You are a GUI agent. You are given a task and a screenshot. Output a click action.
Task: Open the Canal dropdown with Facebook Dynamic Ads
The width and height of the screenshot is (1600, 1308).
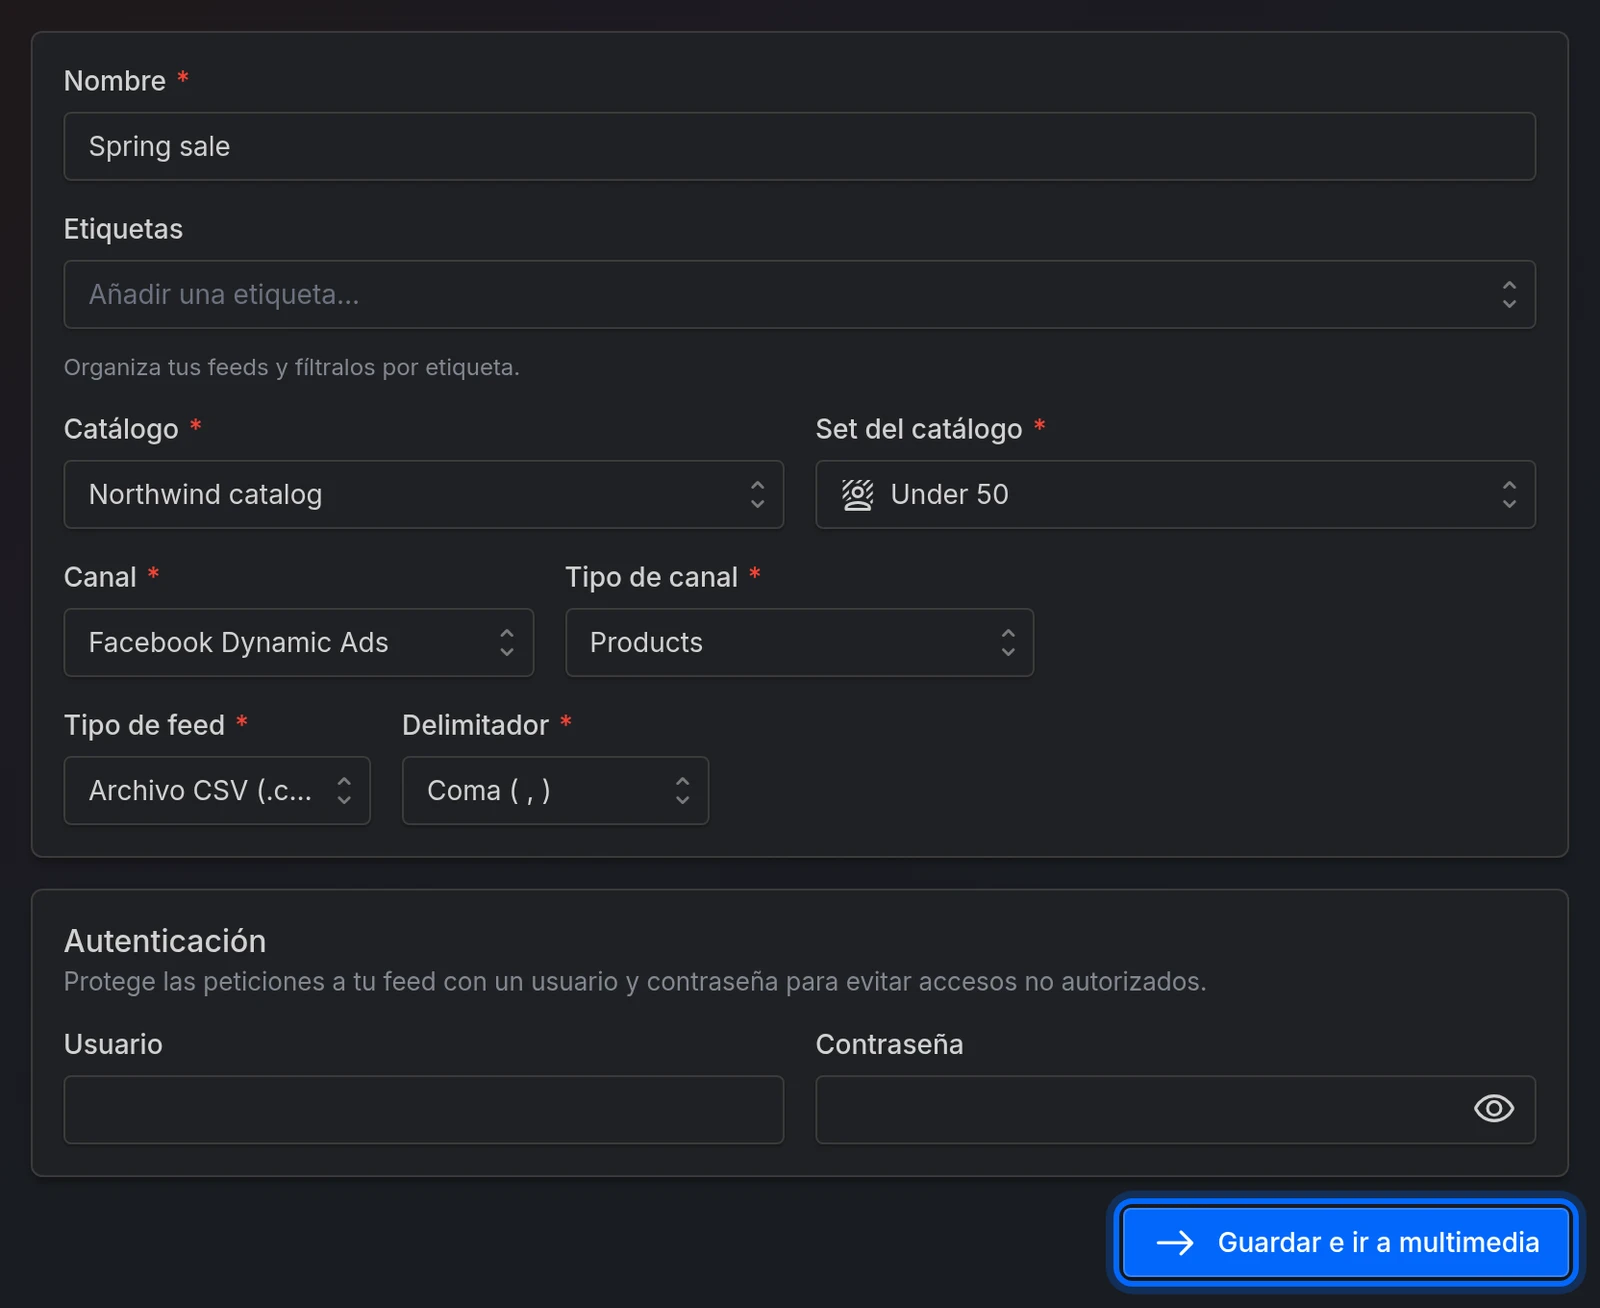[x=299, y=642]
